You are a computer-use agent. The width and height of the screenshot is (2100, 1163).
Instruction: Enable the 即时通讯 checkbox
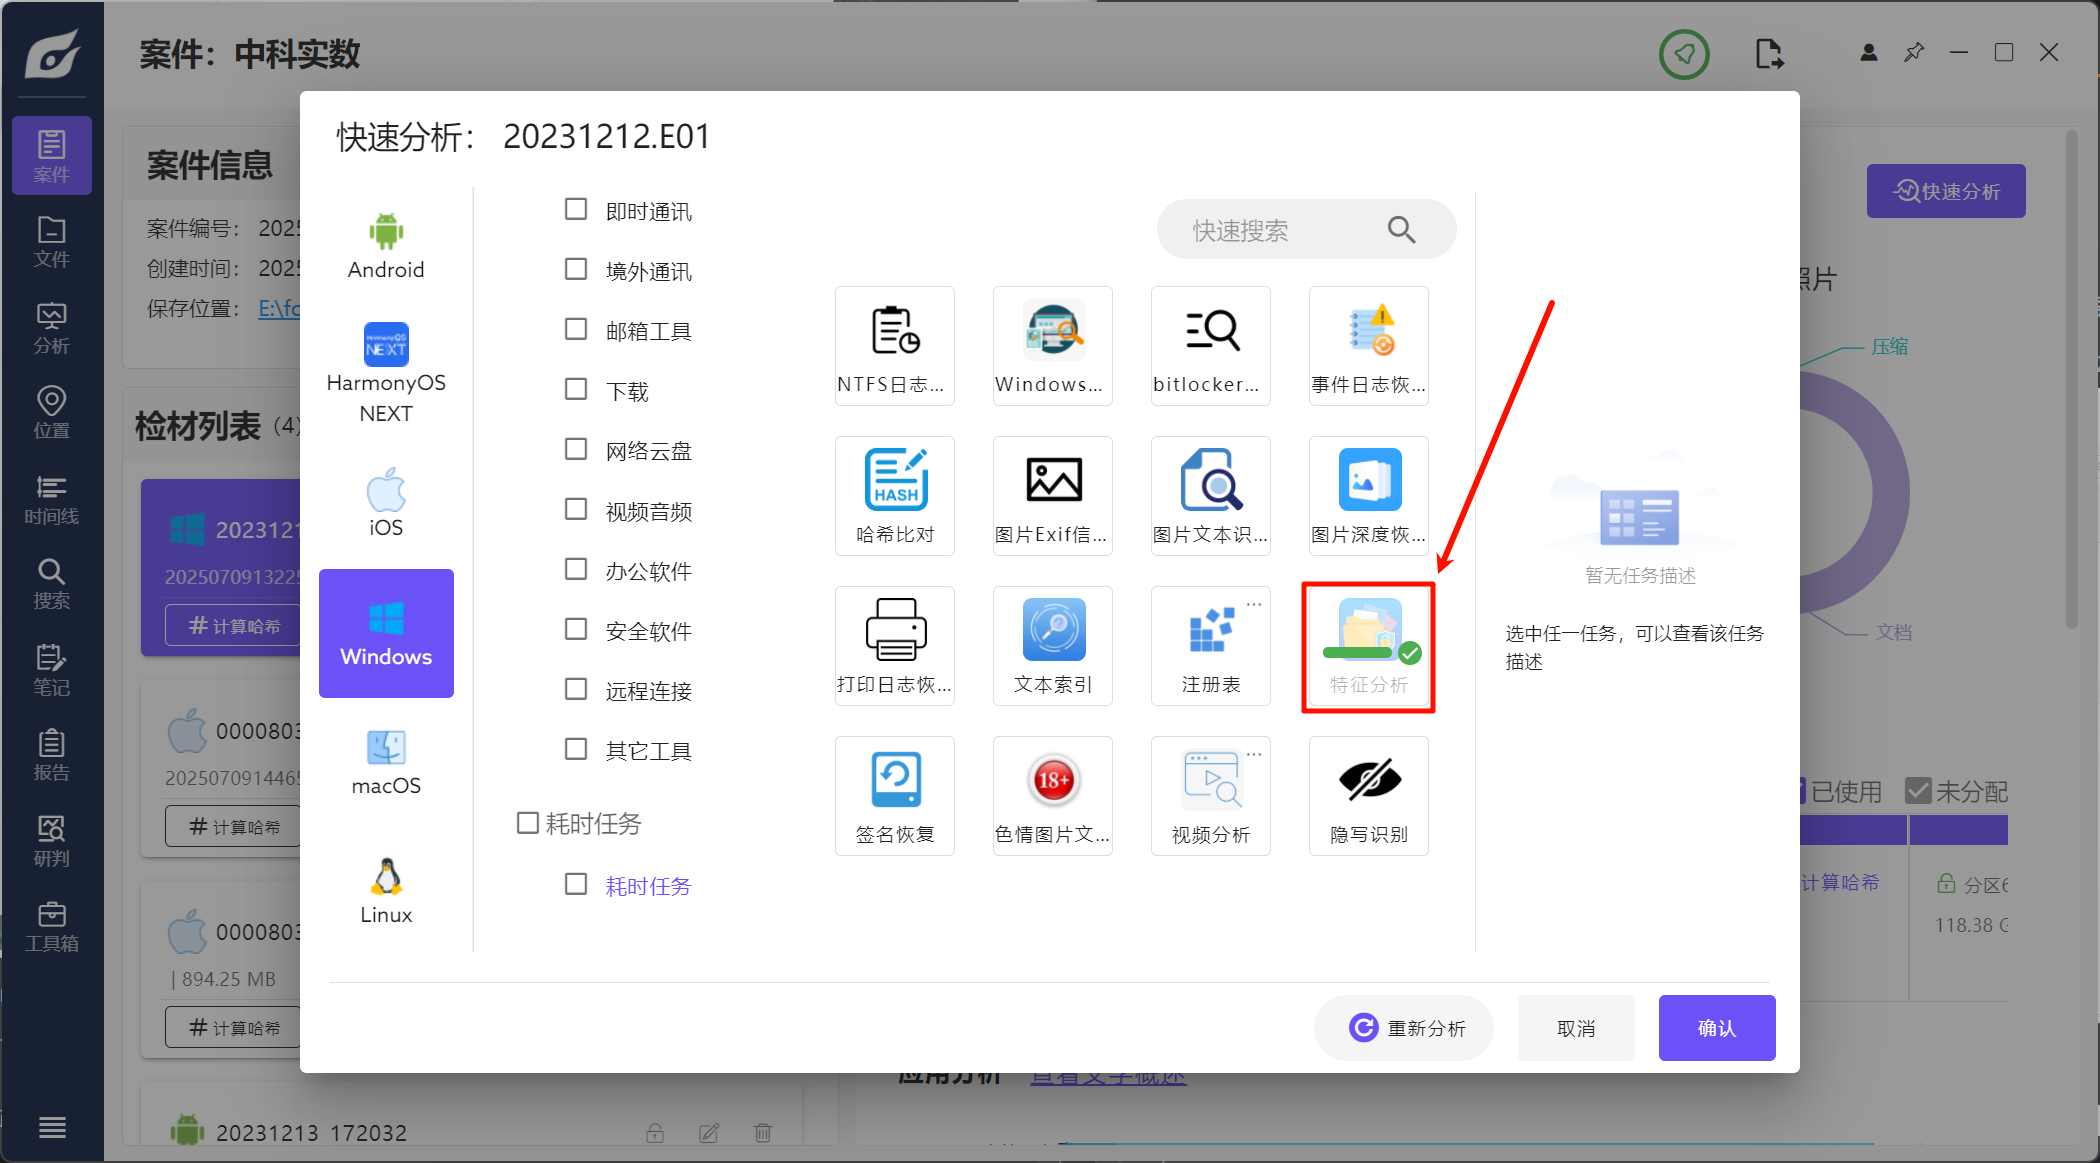pyautogui.click(x=576, y=209)
